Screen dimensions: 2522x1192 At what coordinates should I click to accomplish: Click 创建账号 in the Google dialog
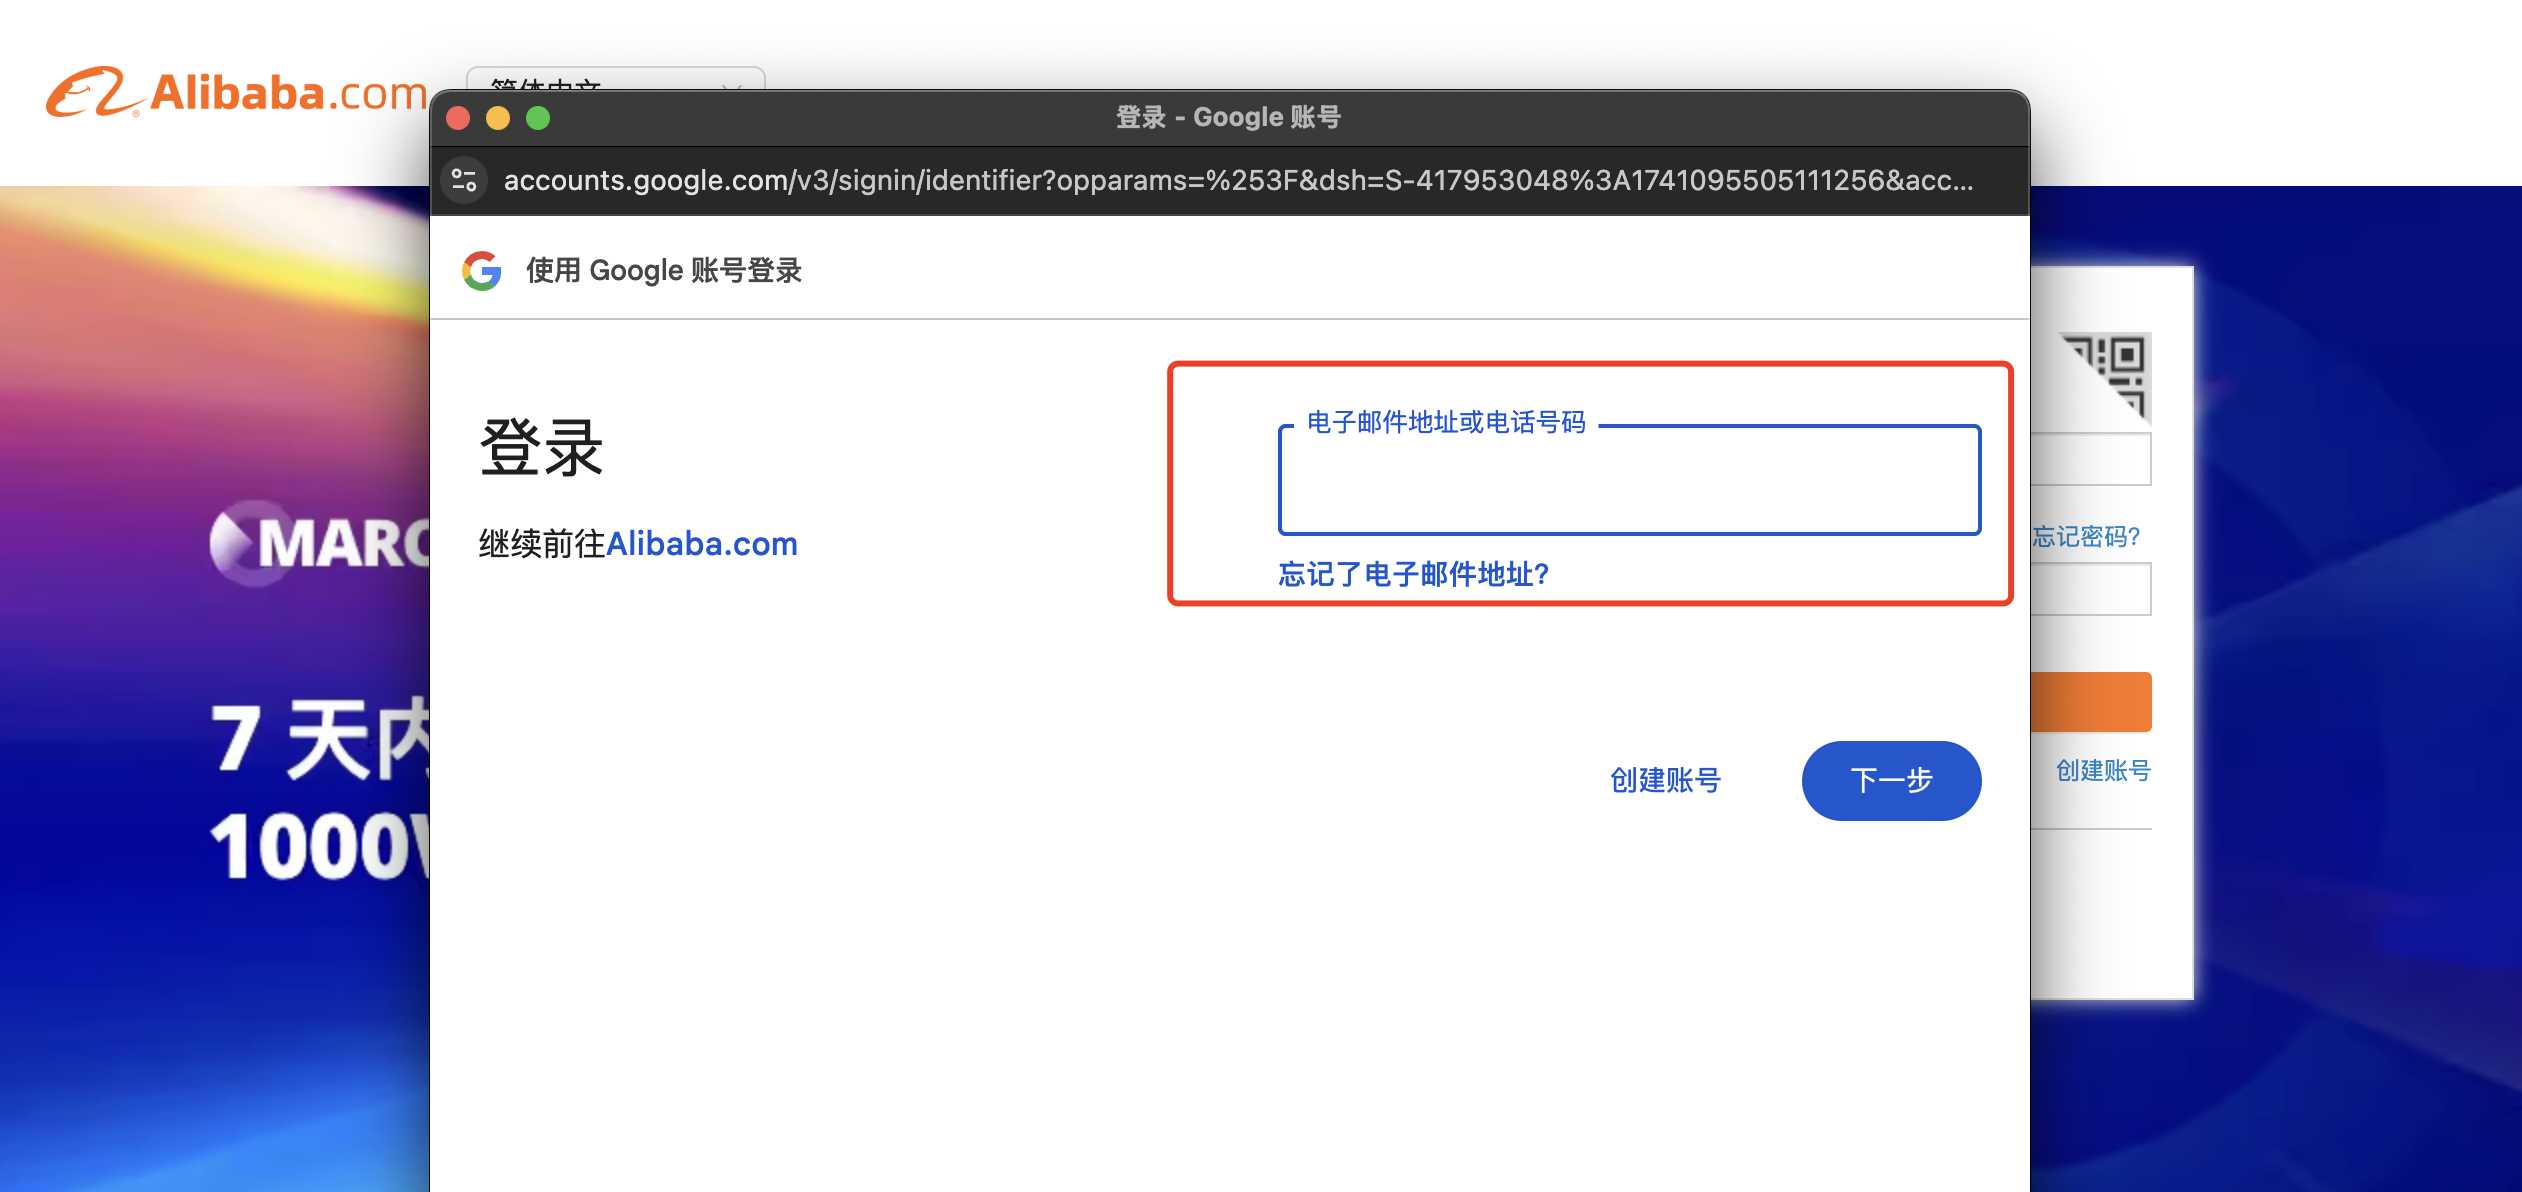(1664, 780)
